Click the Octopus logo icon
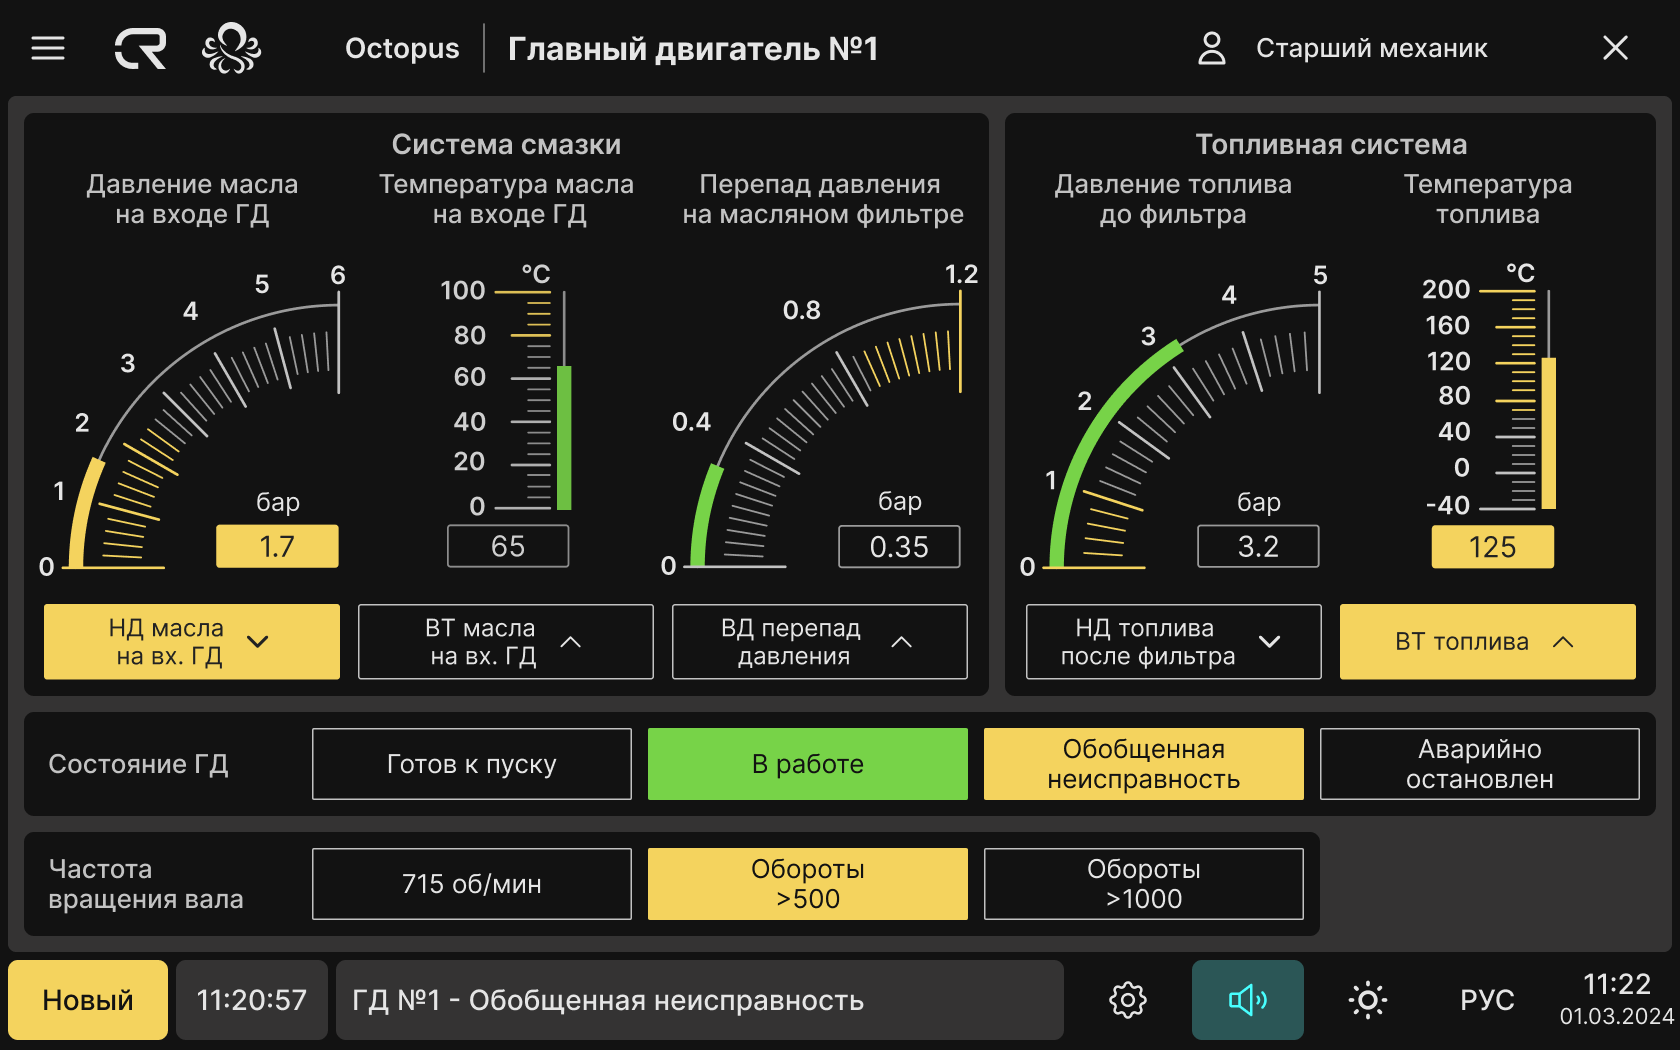 click(231, 48)
